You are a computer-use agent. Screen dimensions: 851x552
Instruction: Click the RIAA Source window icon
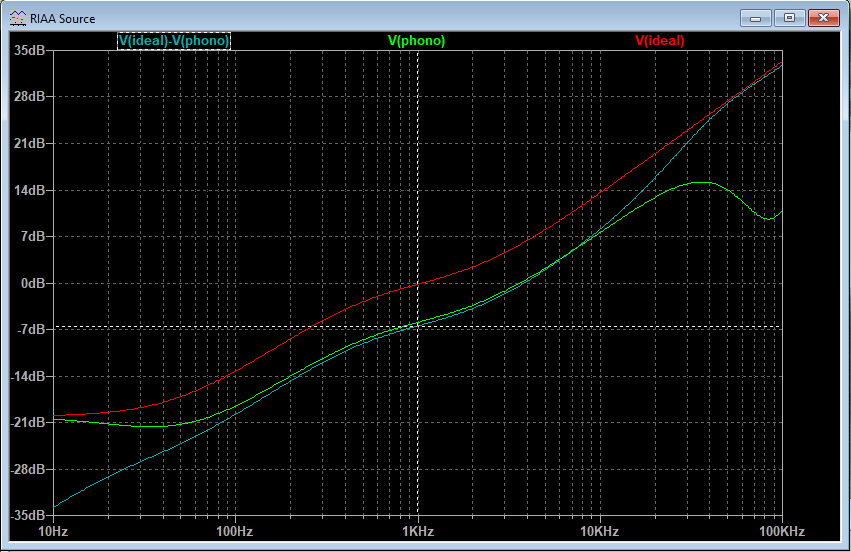coord(17,18)
